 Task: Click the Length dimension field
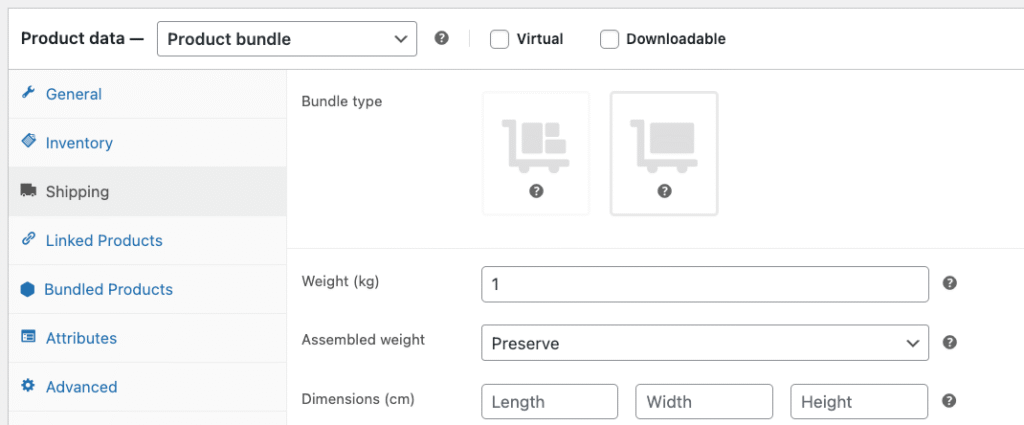click(x=549, y=401)
